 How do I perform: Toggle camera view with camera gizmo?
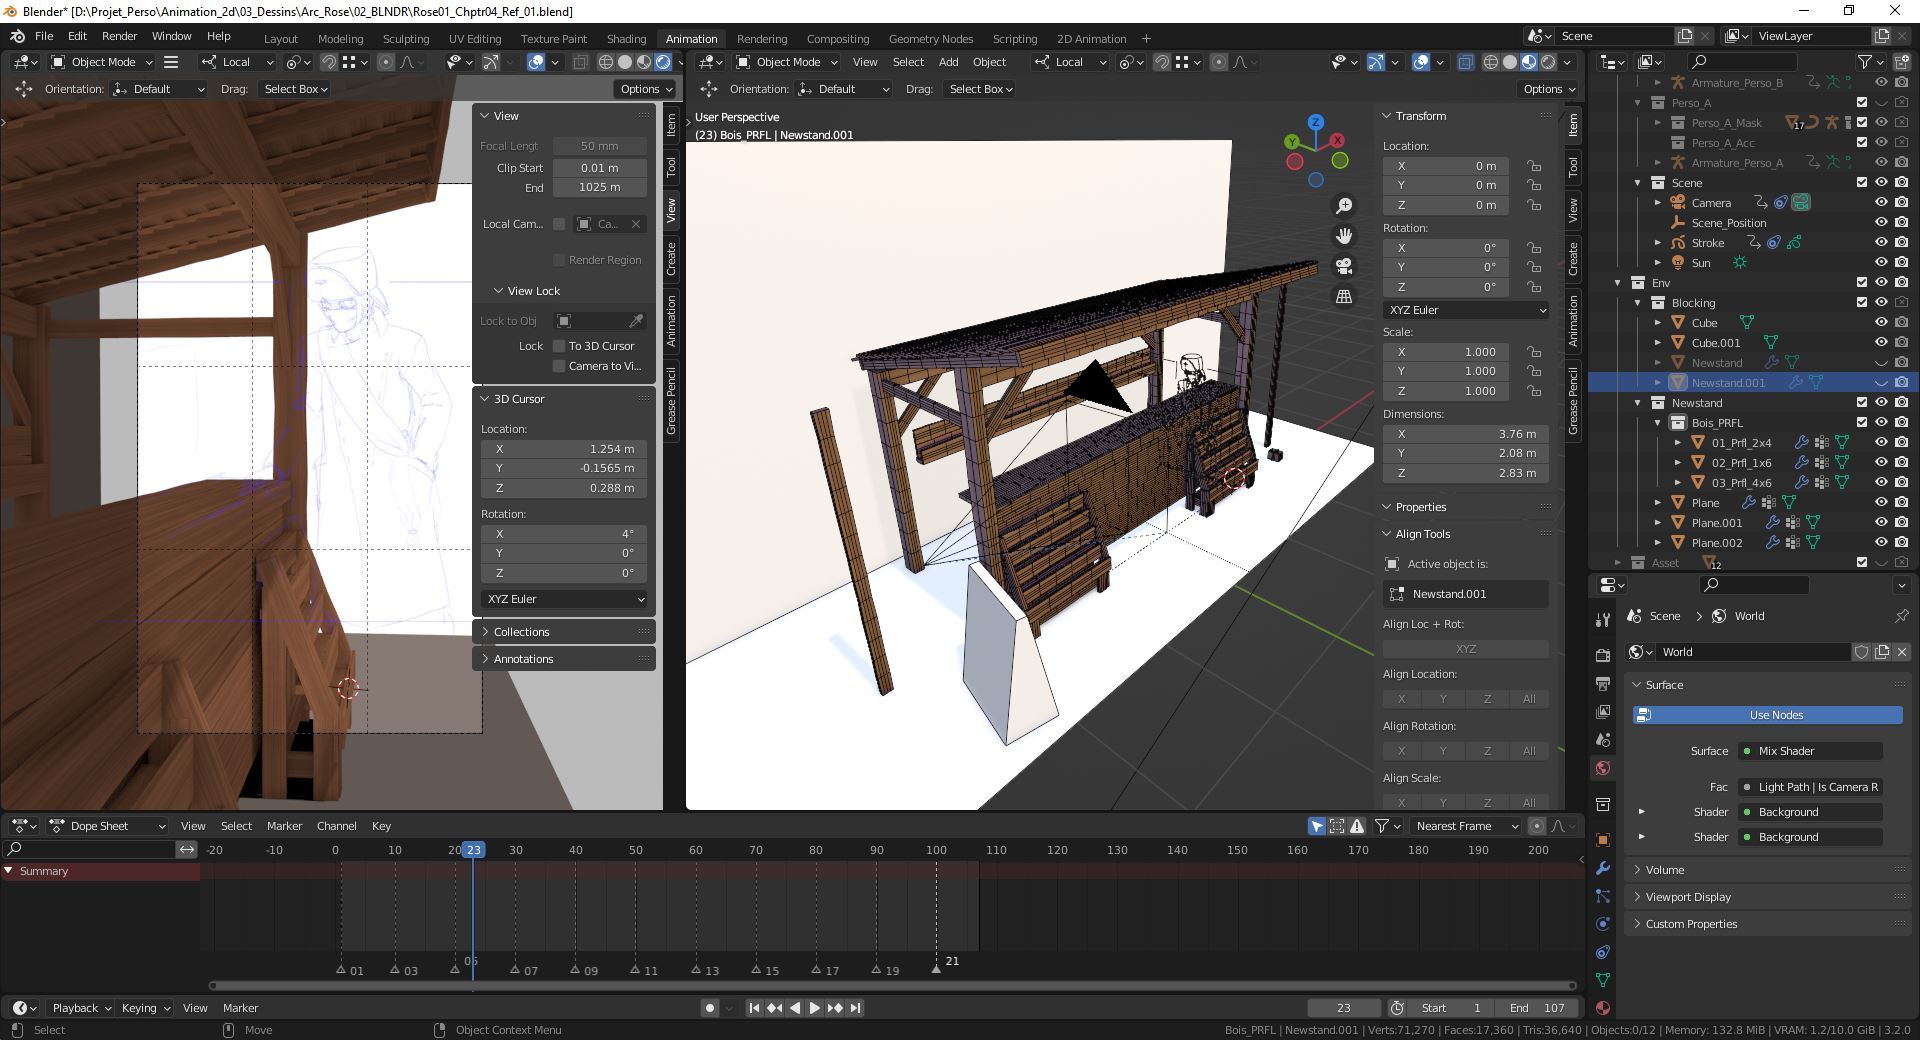(1344, 266)
